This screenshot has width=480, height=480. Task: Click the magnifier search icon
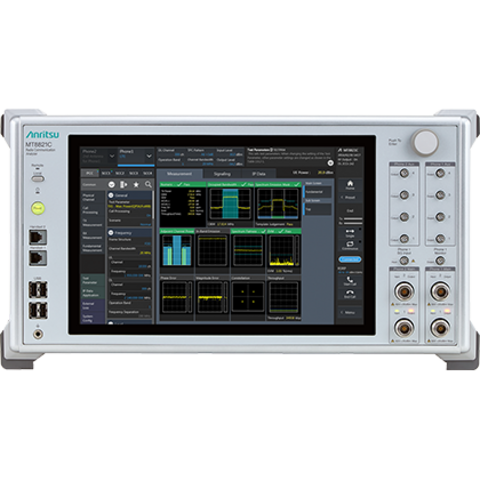[148, 184]
